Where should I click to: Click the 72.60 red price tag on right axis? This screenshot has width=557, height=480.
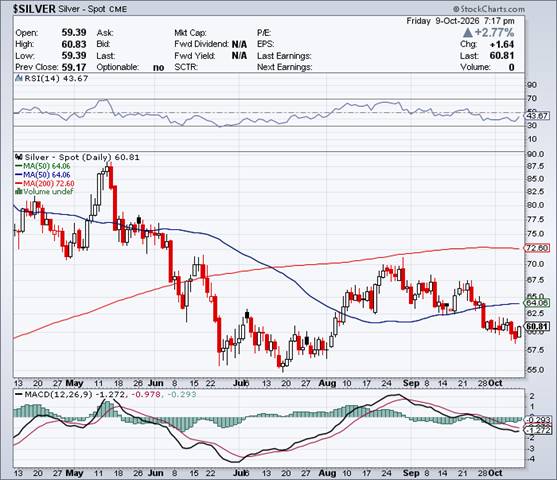537,248
